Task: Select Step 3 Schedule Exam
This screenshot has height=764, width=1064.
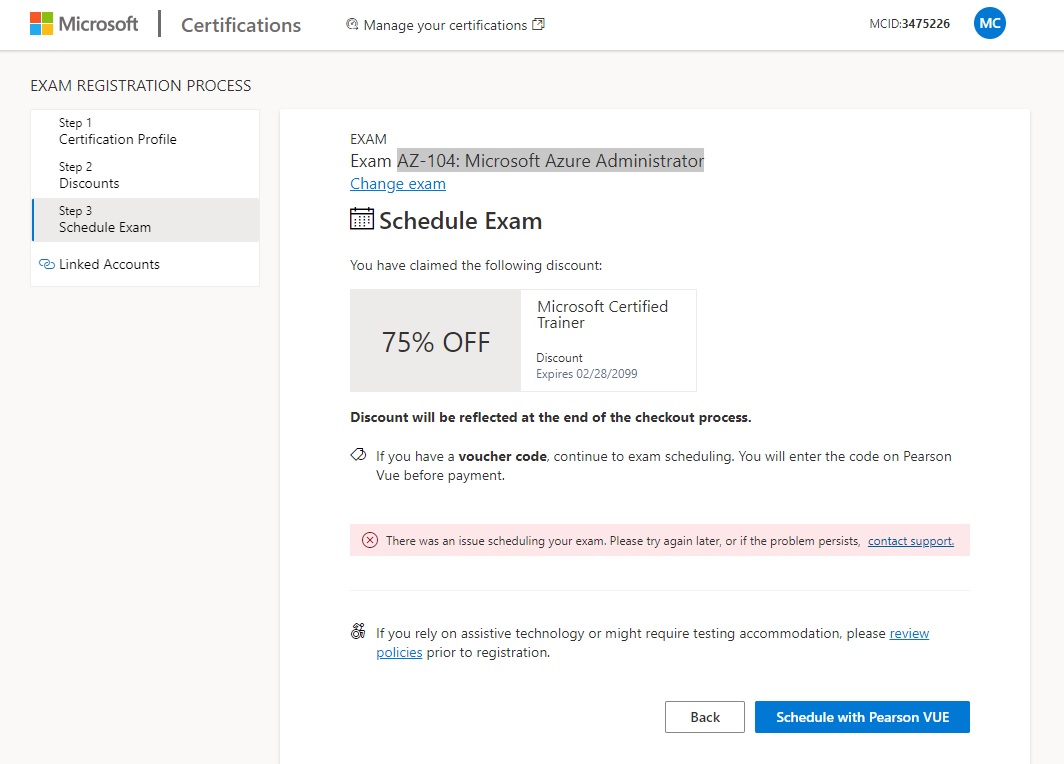Action: click(145, 220)
